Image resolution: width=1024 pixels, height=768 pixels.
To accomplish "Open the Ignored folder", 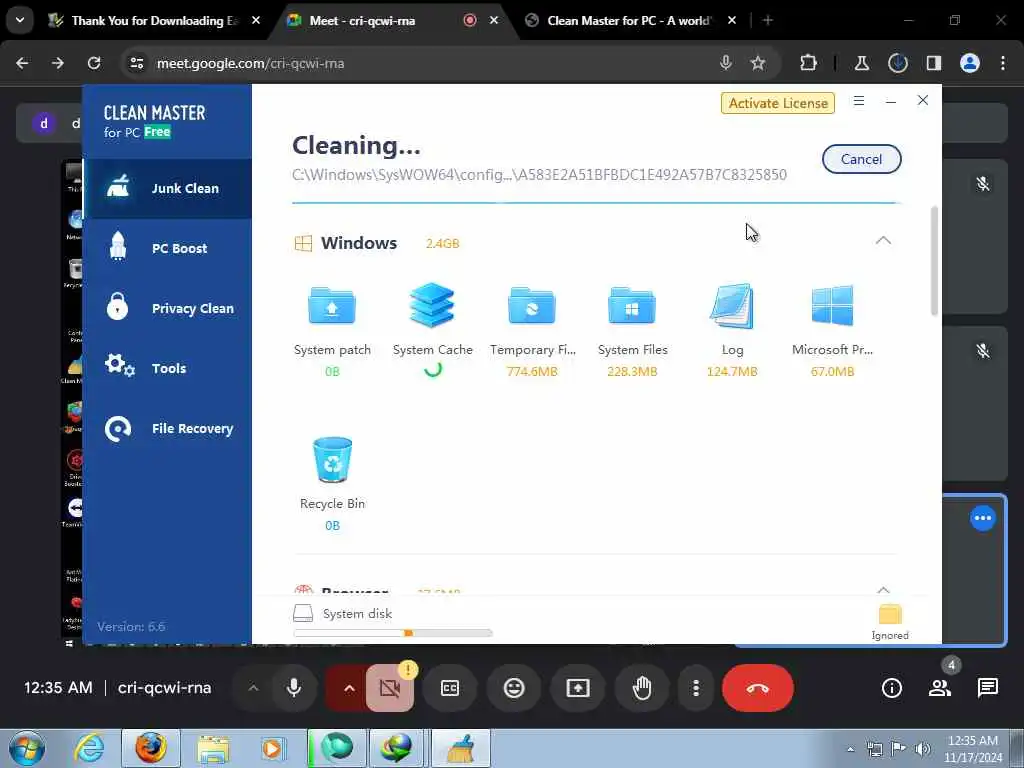I will (889, 622).
